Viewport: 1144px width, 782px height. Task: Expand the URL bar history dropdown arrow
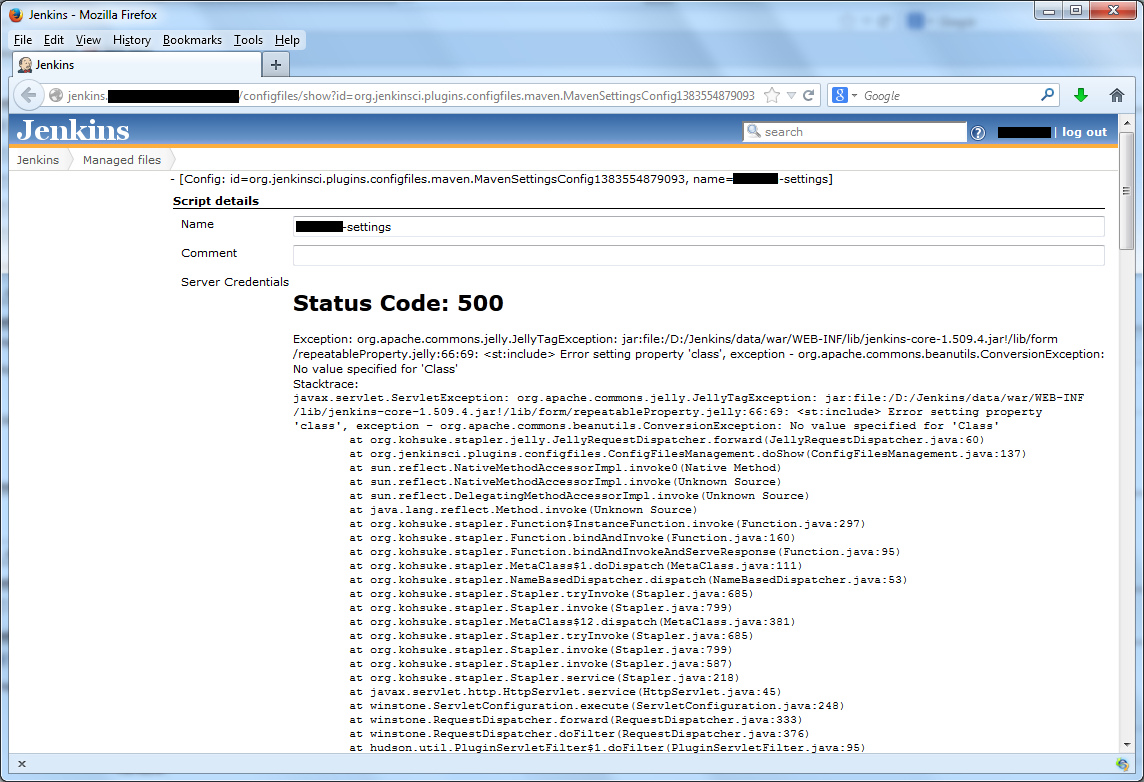click(791, 96)
